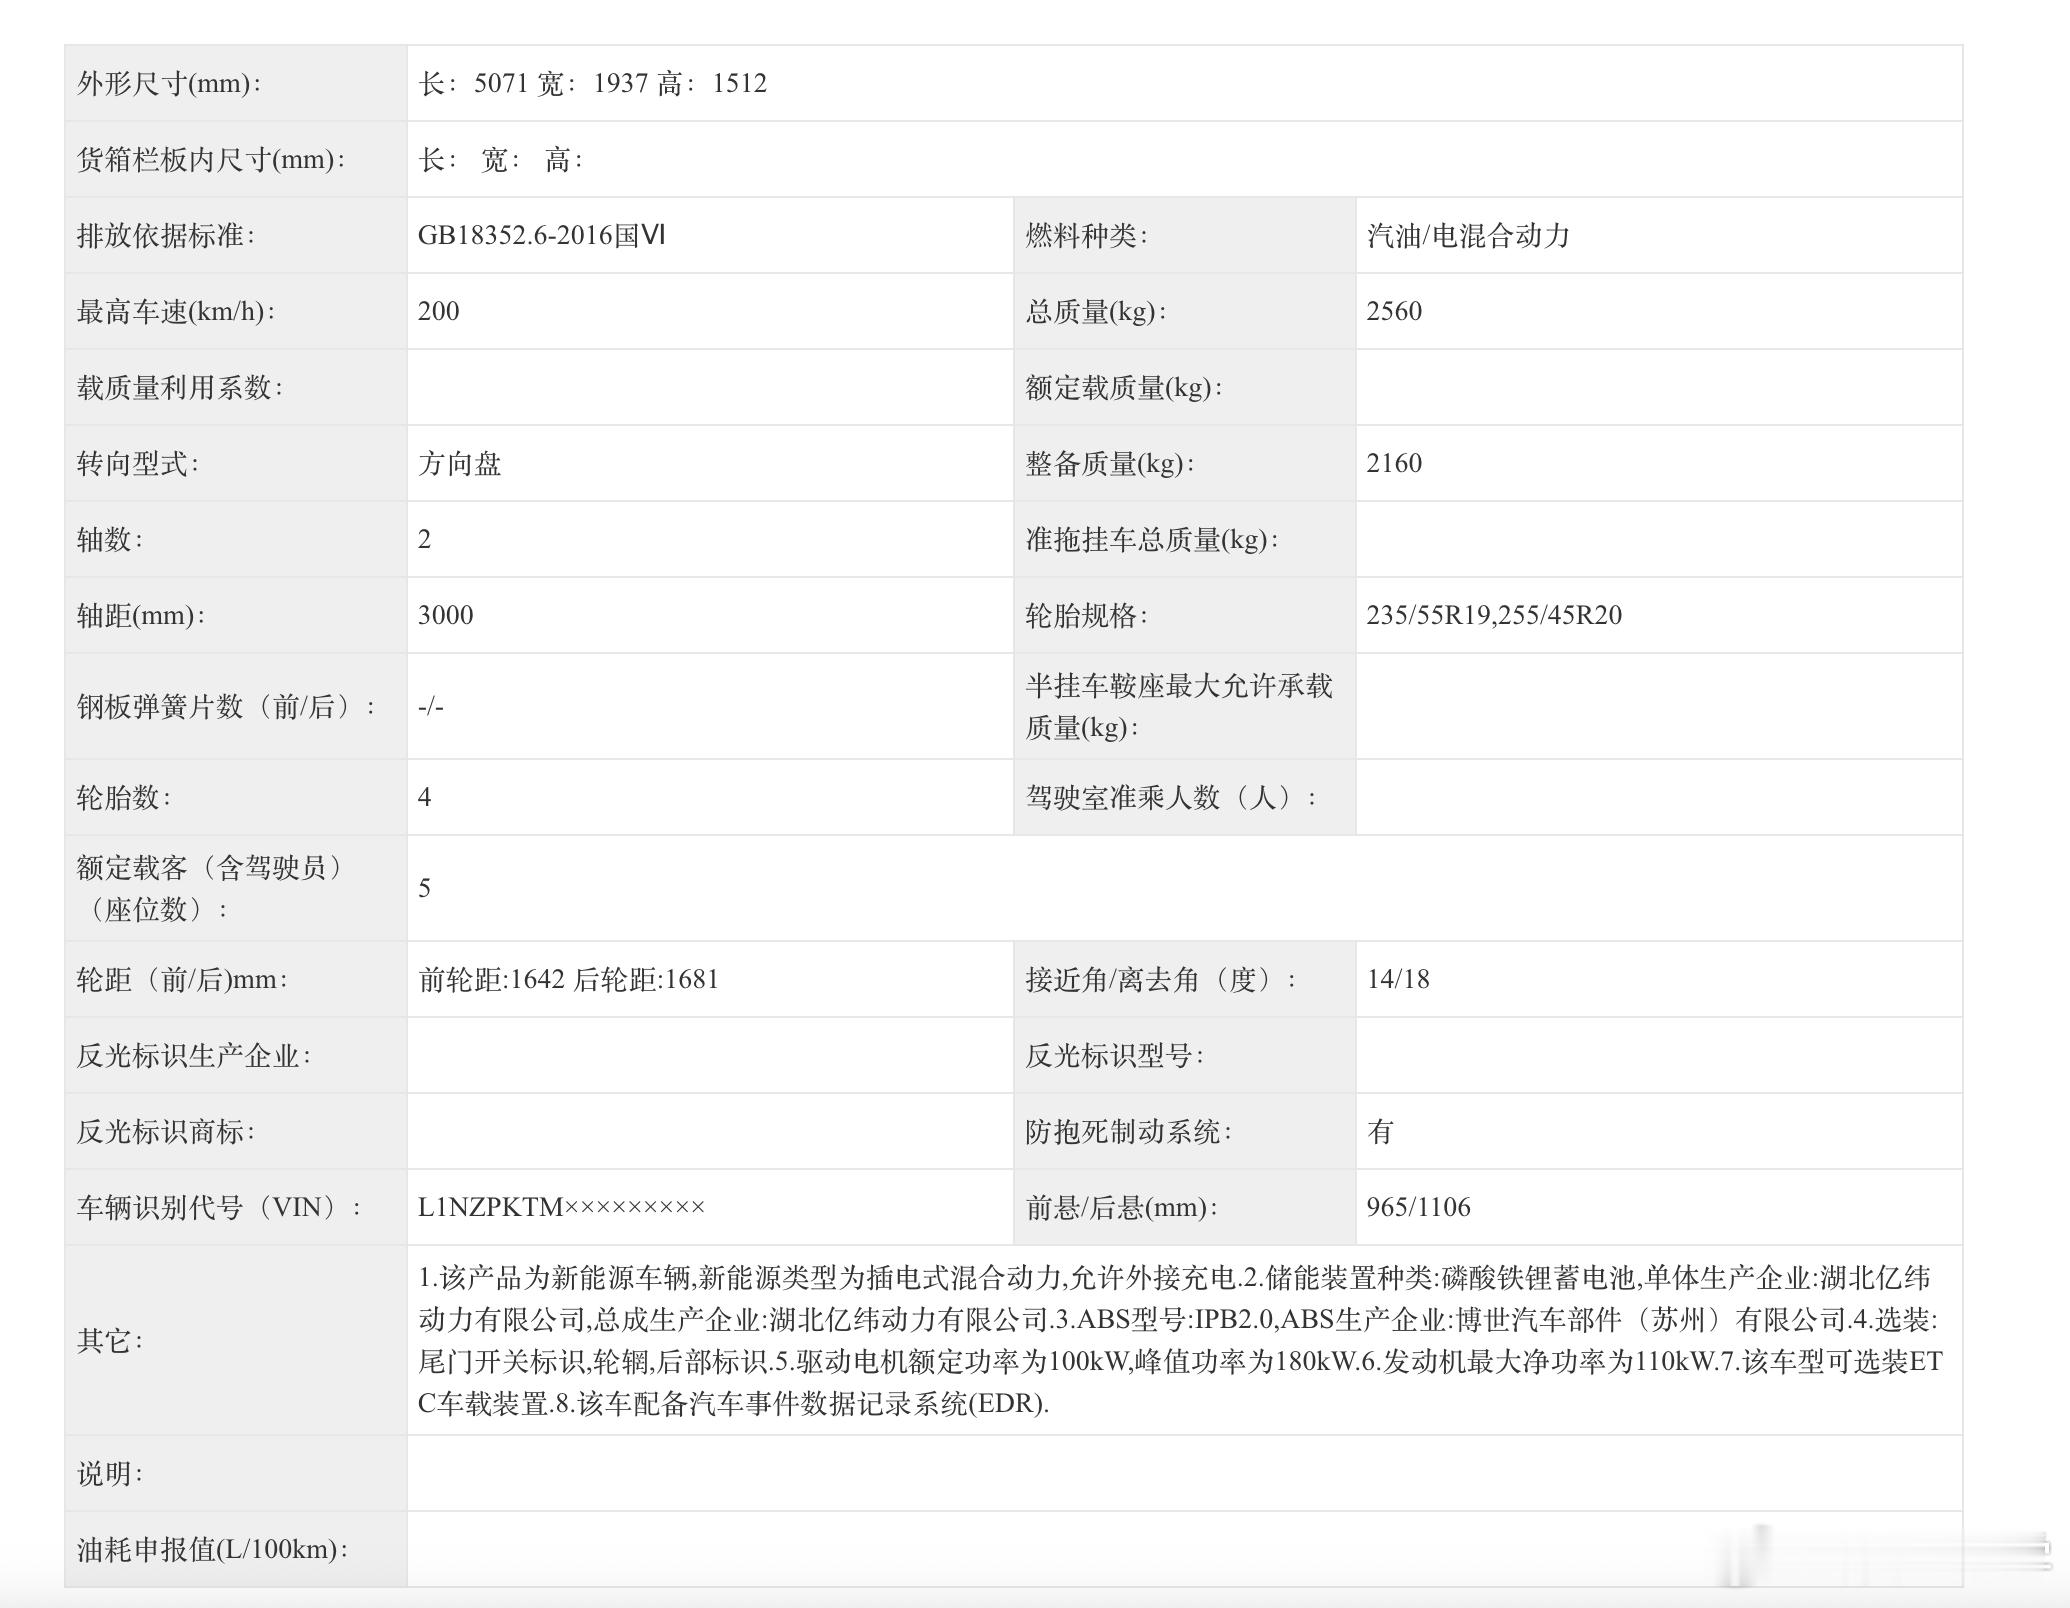
Task: Click the 油耗申报值(L/100km) label cell
Action: [x=212, y=1549]
